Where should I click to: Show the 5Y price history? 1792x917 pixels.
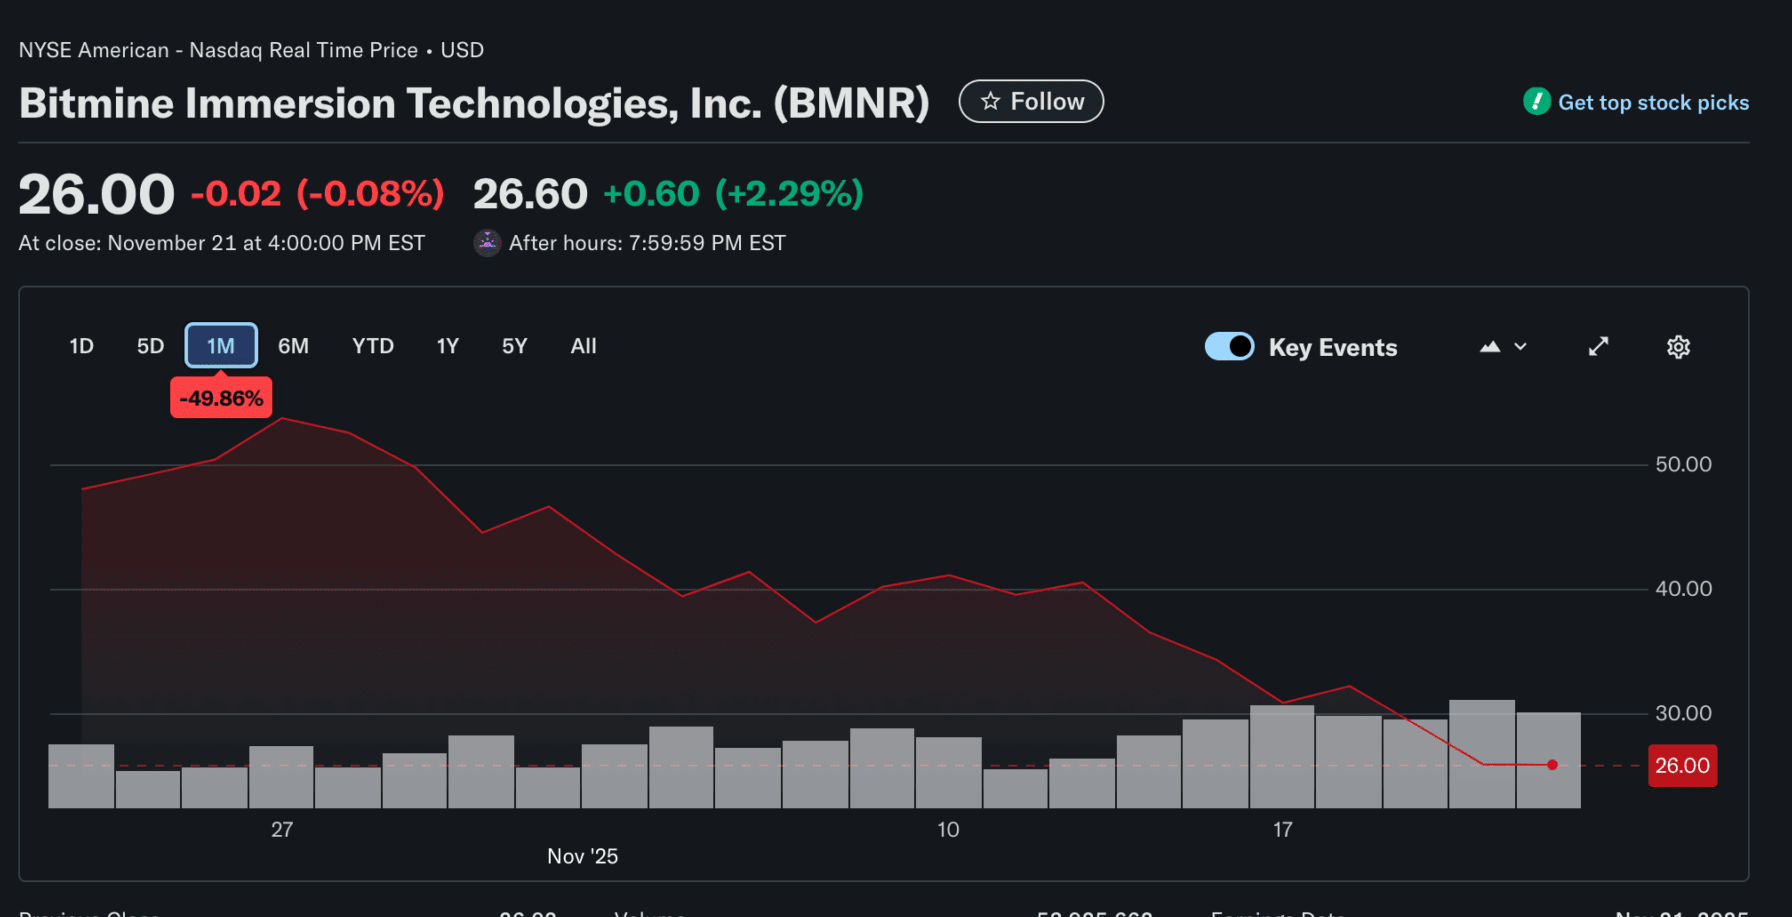pyautogui.click(x=514, y=346)
